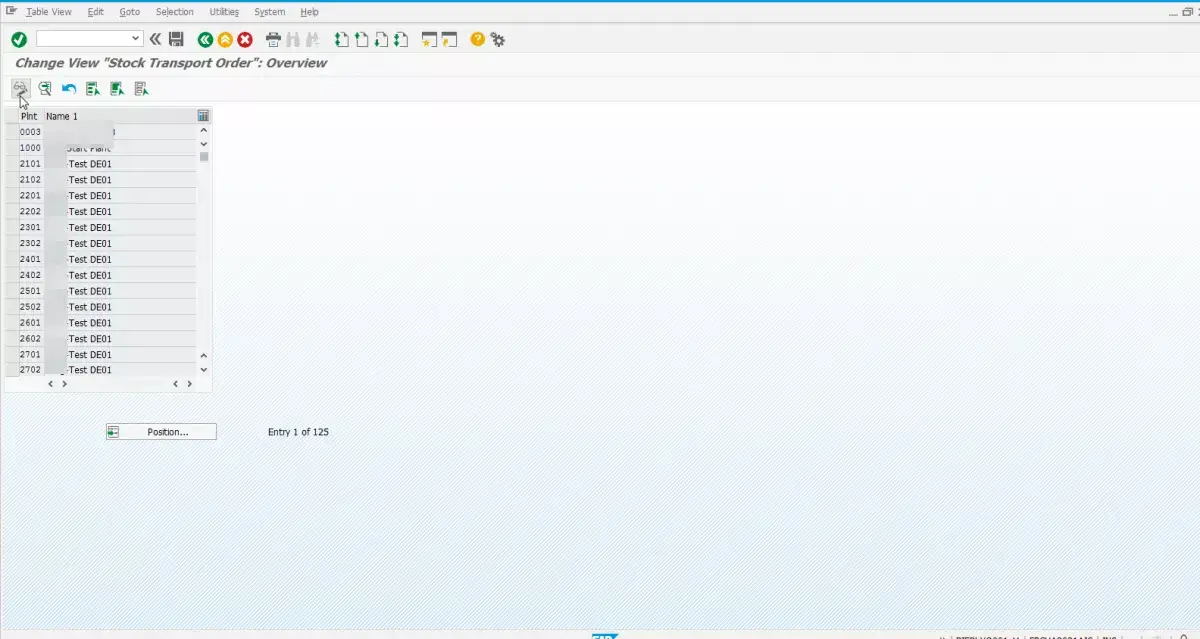Open the table settings configuration icon
The height and width of the screenshot is (639, 1200).
(x=204, y=116)
